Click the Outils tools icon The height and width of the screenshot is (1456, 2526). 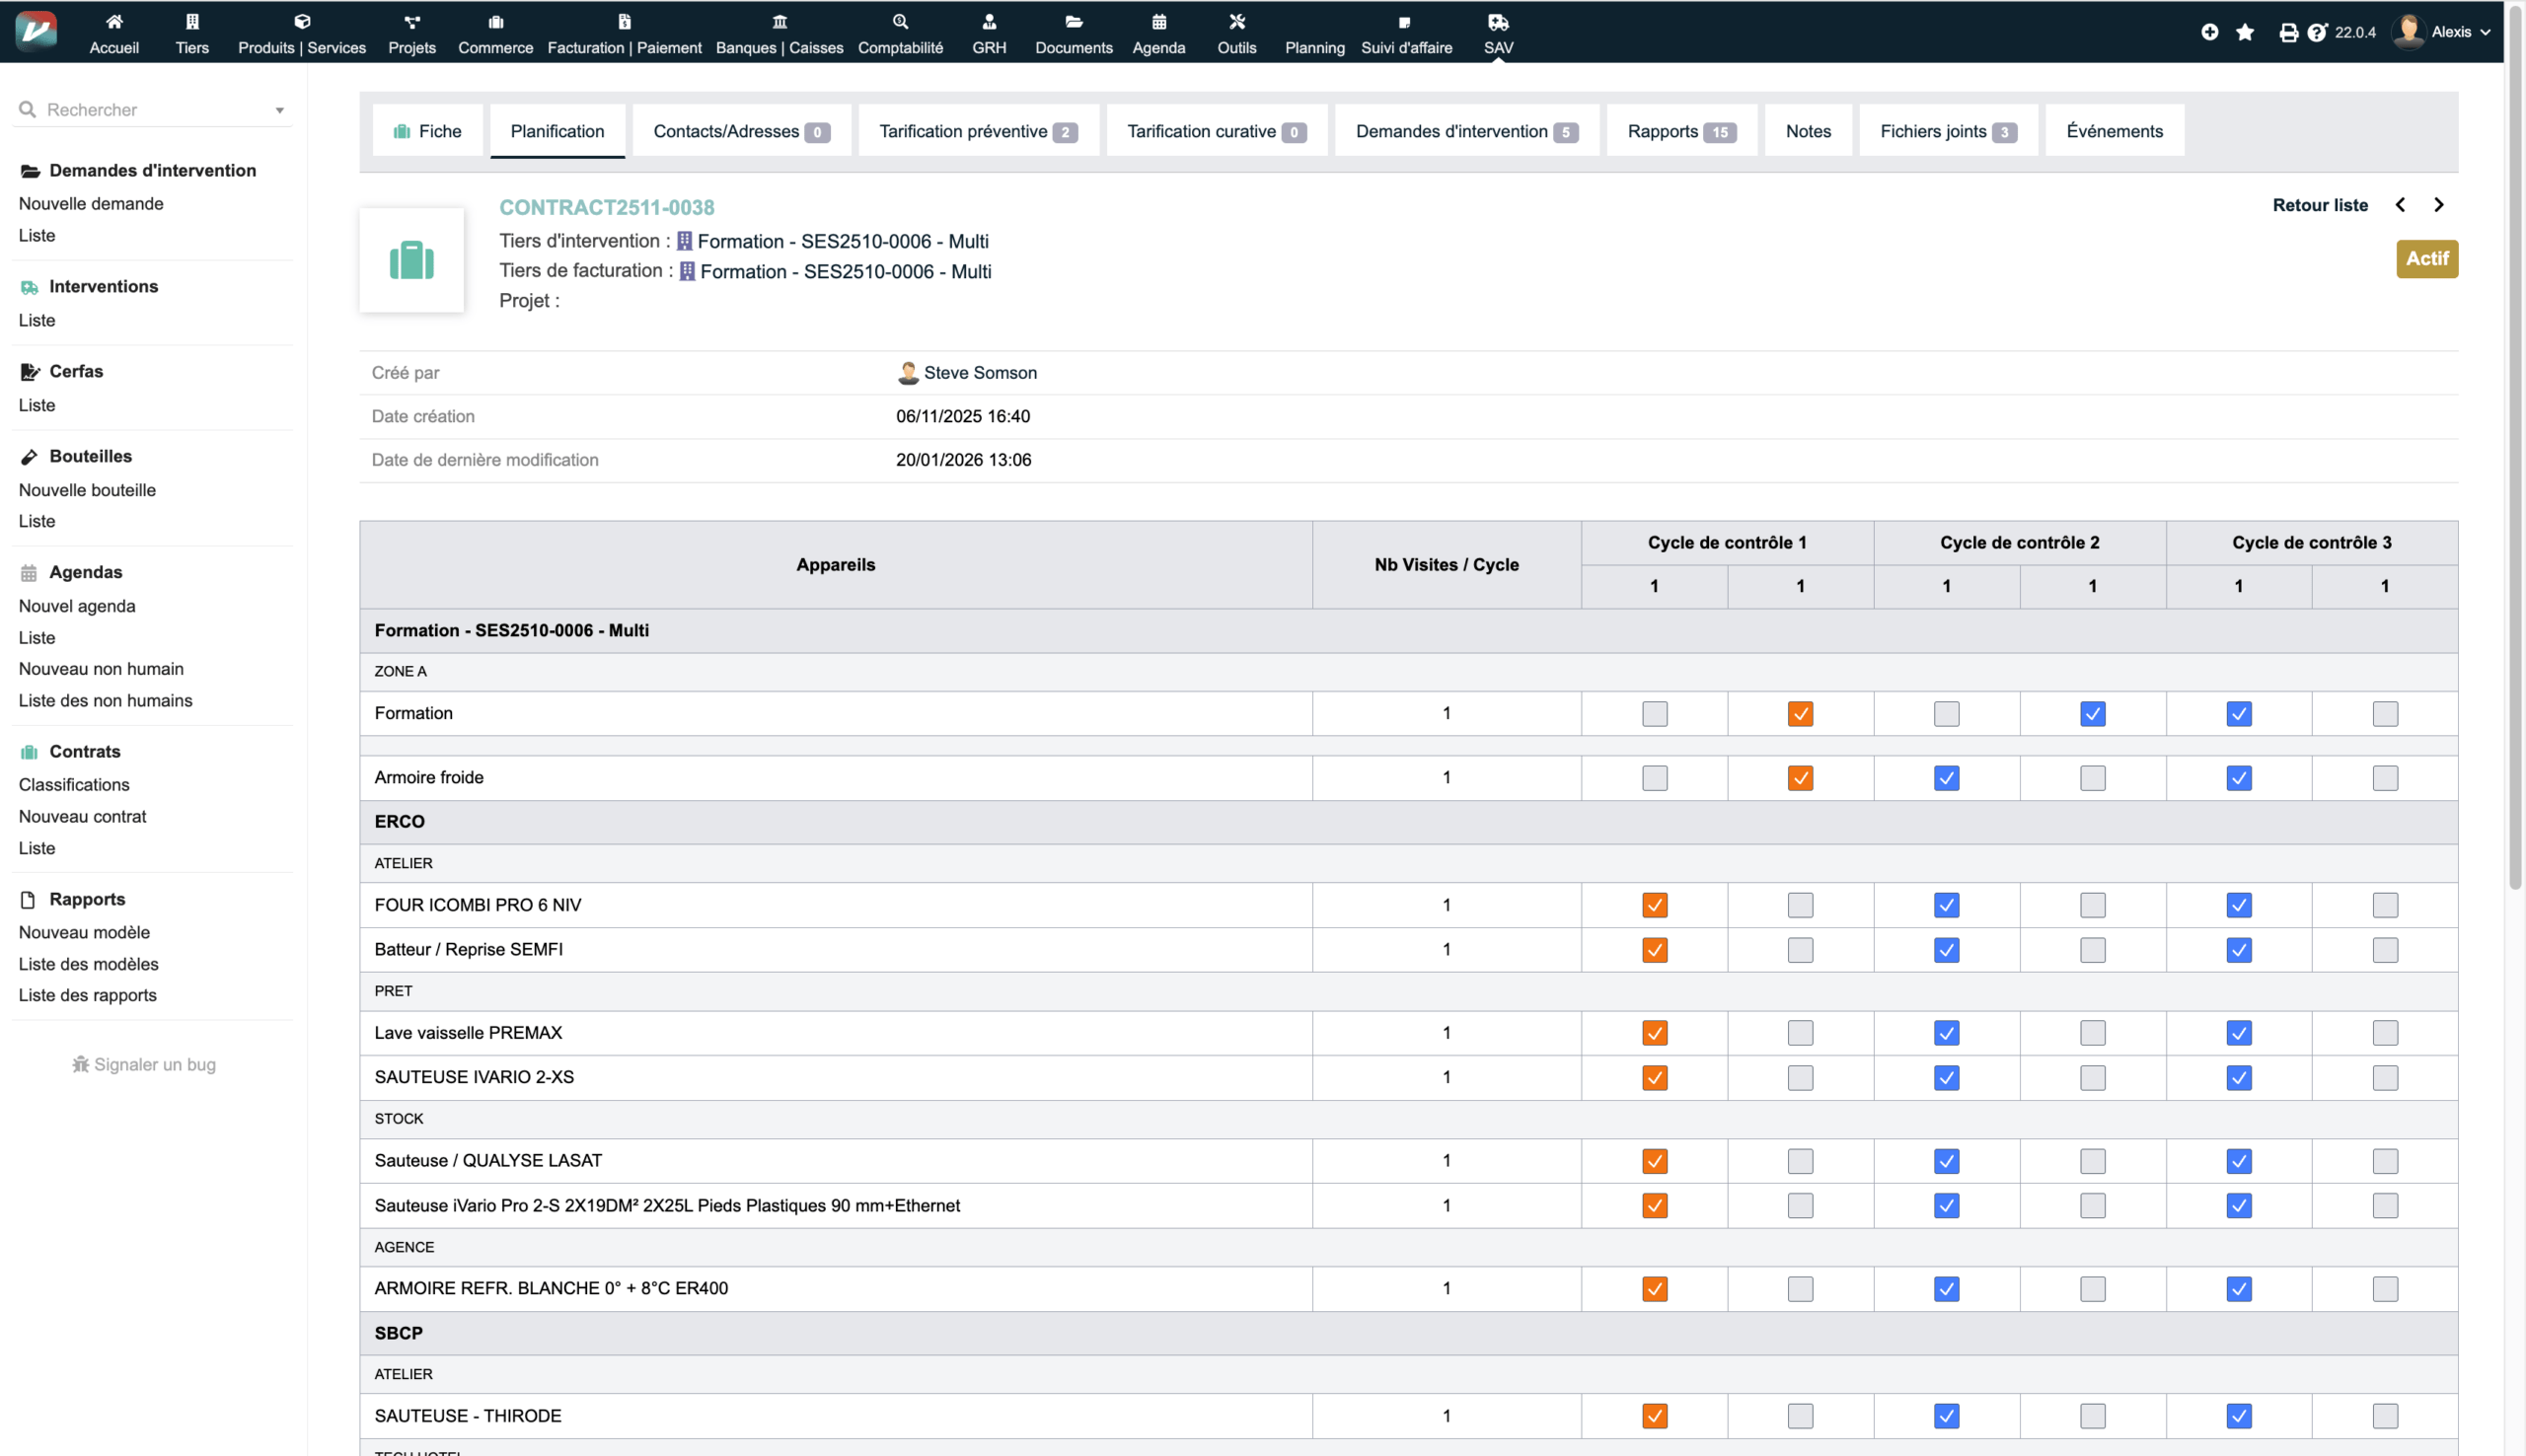pyautogui.click(x=1236, y=22)
